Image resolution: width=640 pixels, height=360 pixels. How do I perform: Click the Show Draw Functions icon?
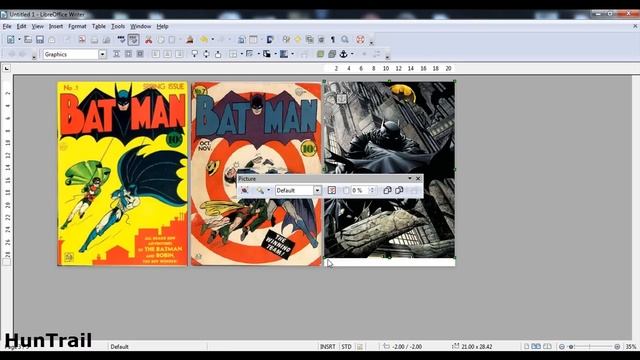(x=270, y=40)
